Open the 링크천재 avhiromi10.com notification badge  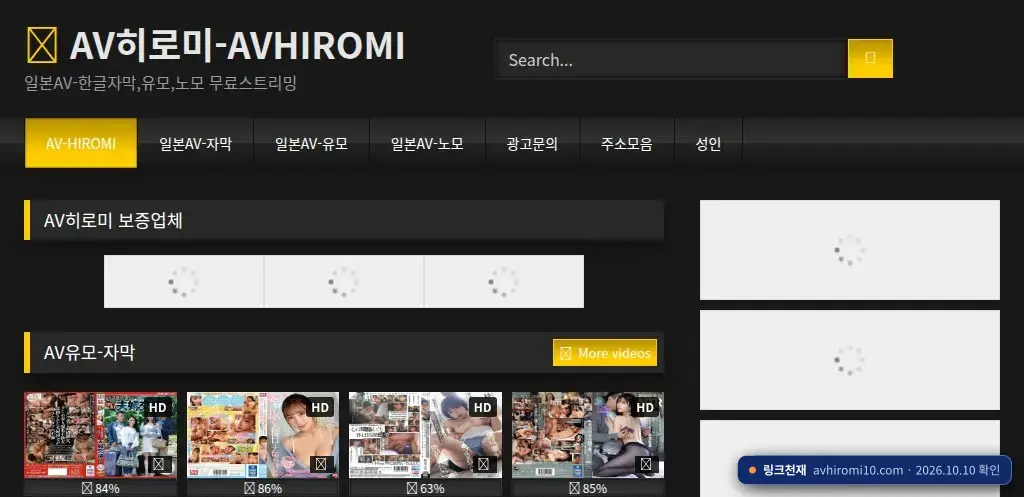click(x=874, y=470)
